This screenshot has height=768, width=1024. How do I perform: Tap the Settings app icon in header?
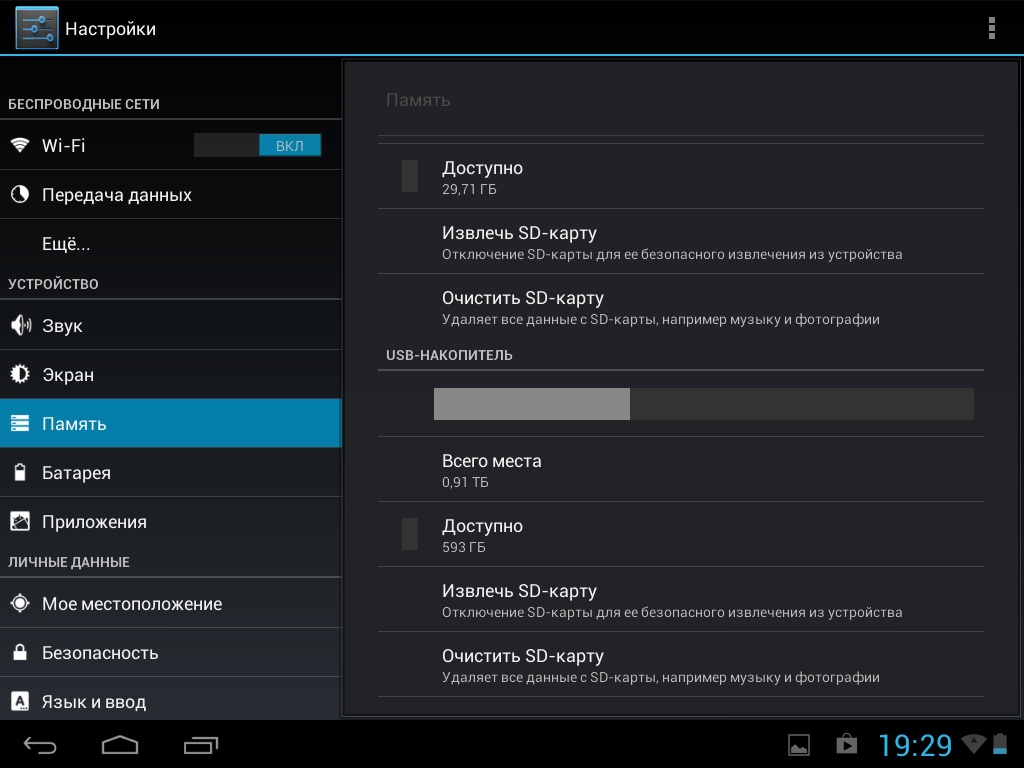tap(37, 28)
